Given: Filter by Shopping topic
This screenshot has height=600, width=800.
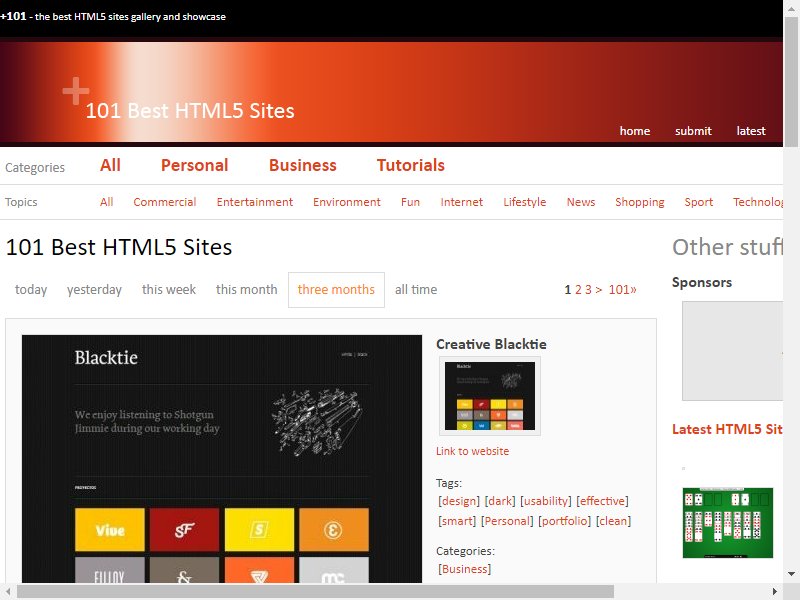Looking at the screenshot, I should pyautogui.click(x=640, y=202).
